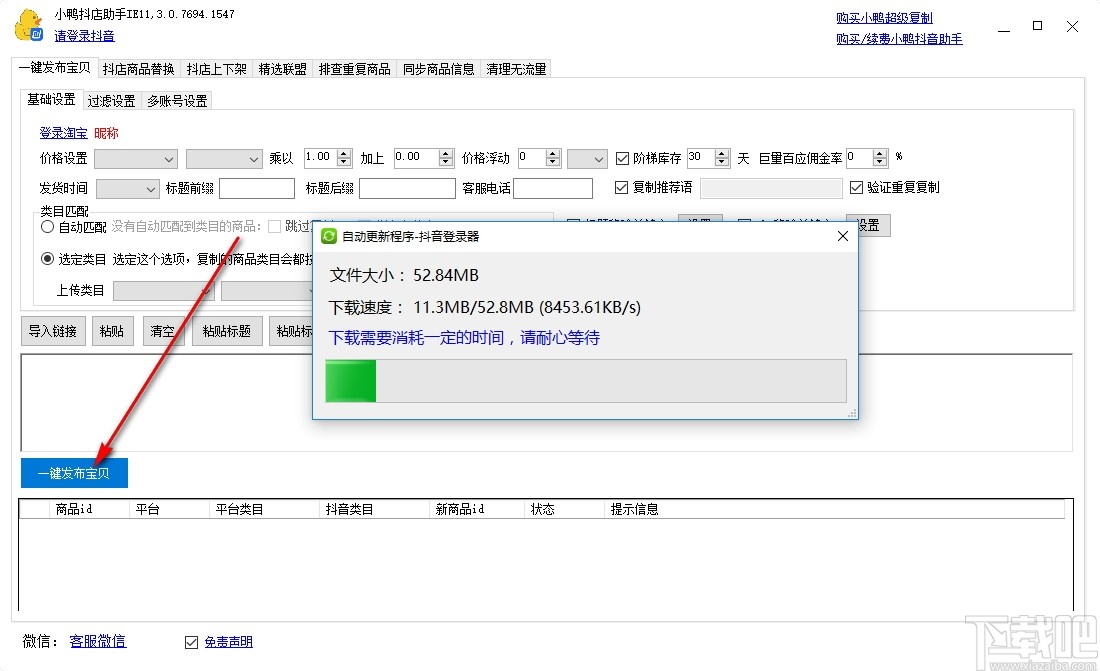Increase the 乘以 multiplier value
Image resolution: width=1100 pixels, height=671 pixels.
point(344,154)
